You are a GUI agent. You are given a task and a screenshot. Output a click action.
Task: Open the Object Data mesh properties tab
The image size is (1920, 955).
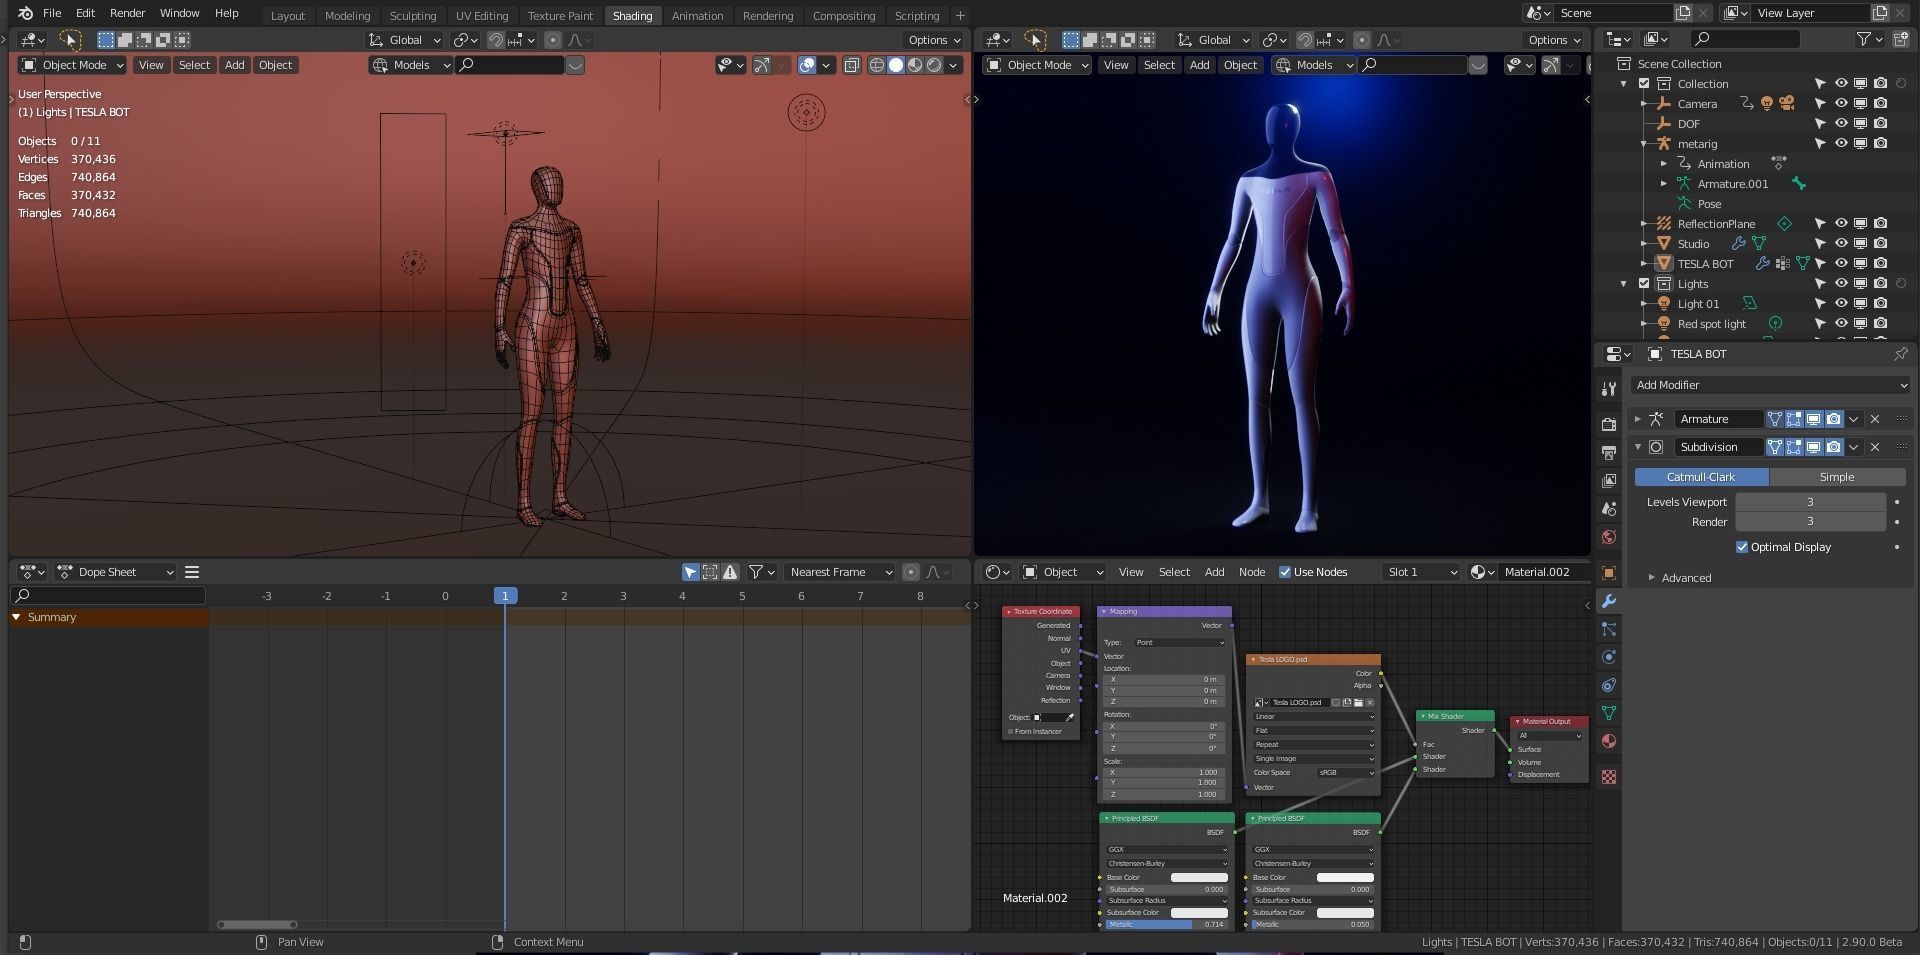pos(1608,713)
